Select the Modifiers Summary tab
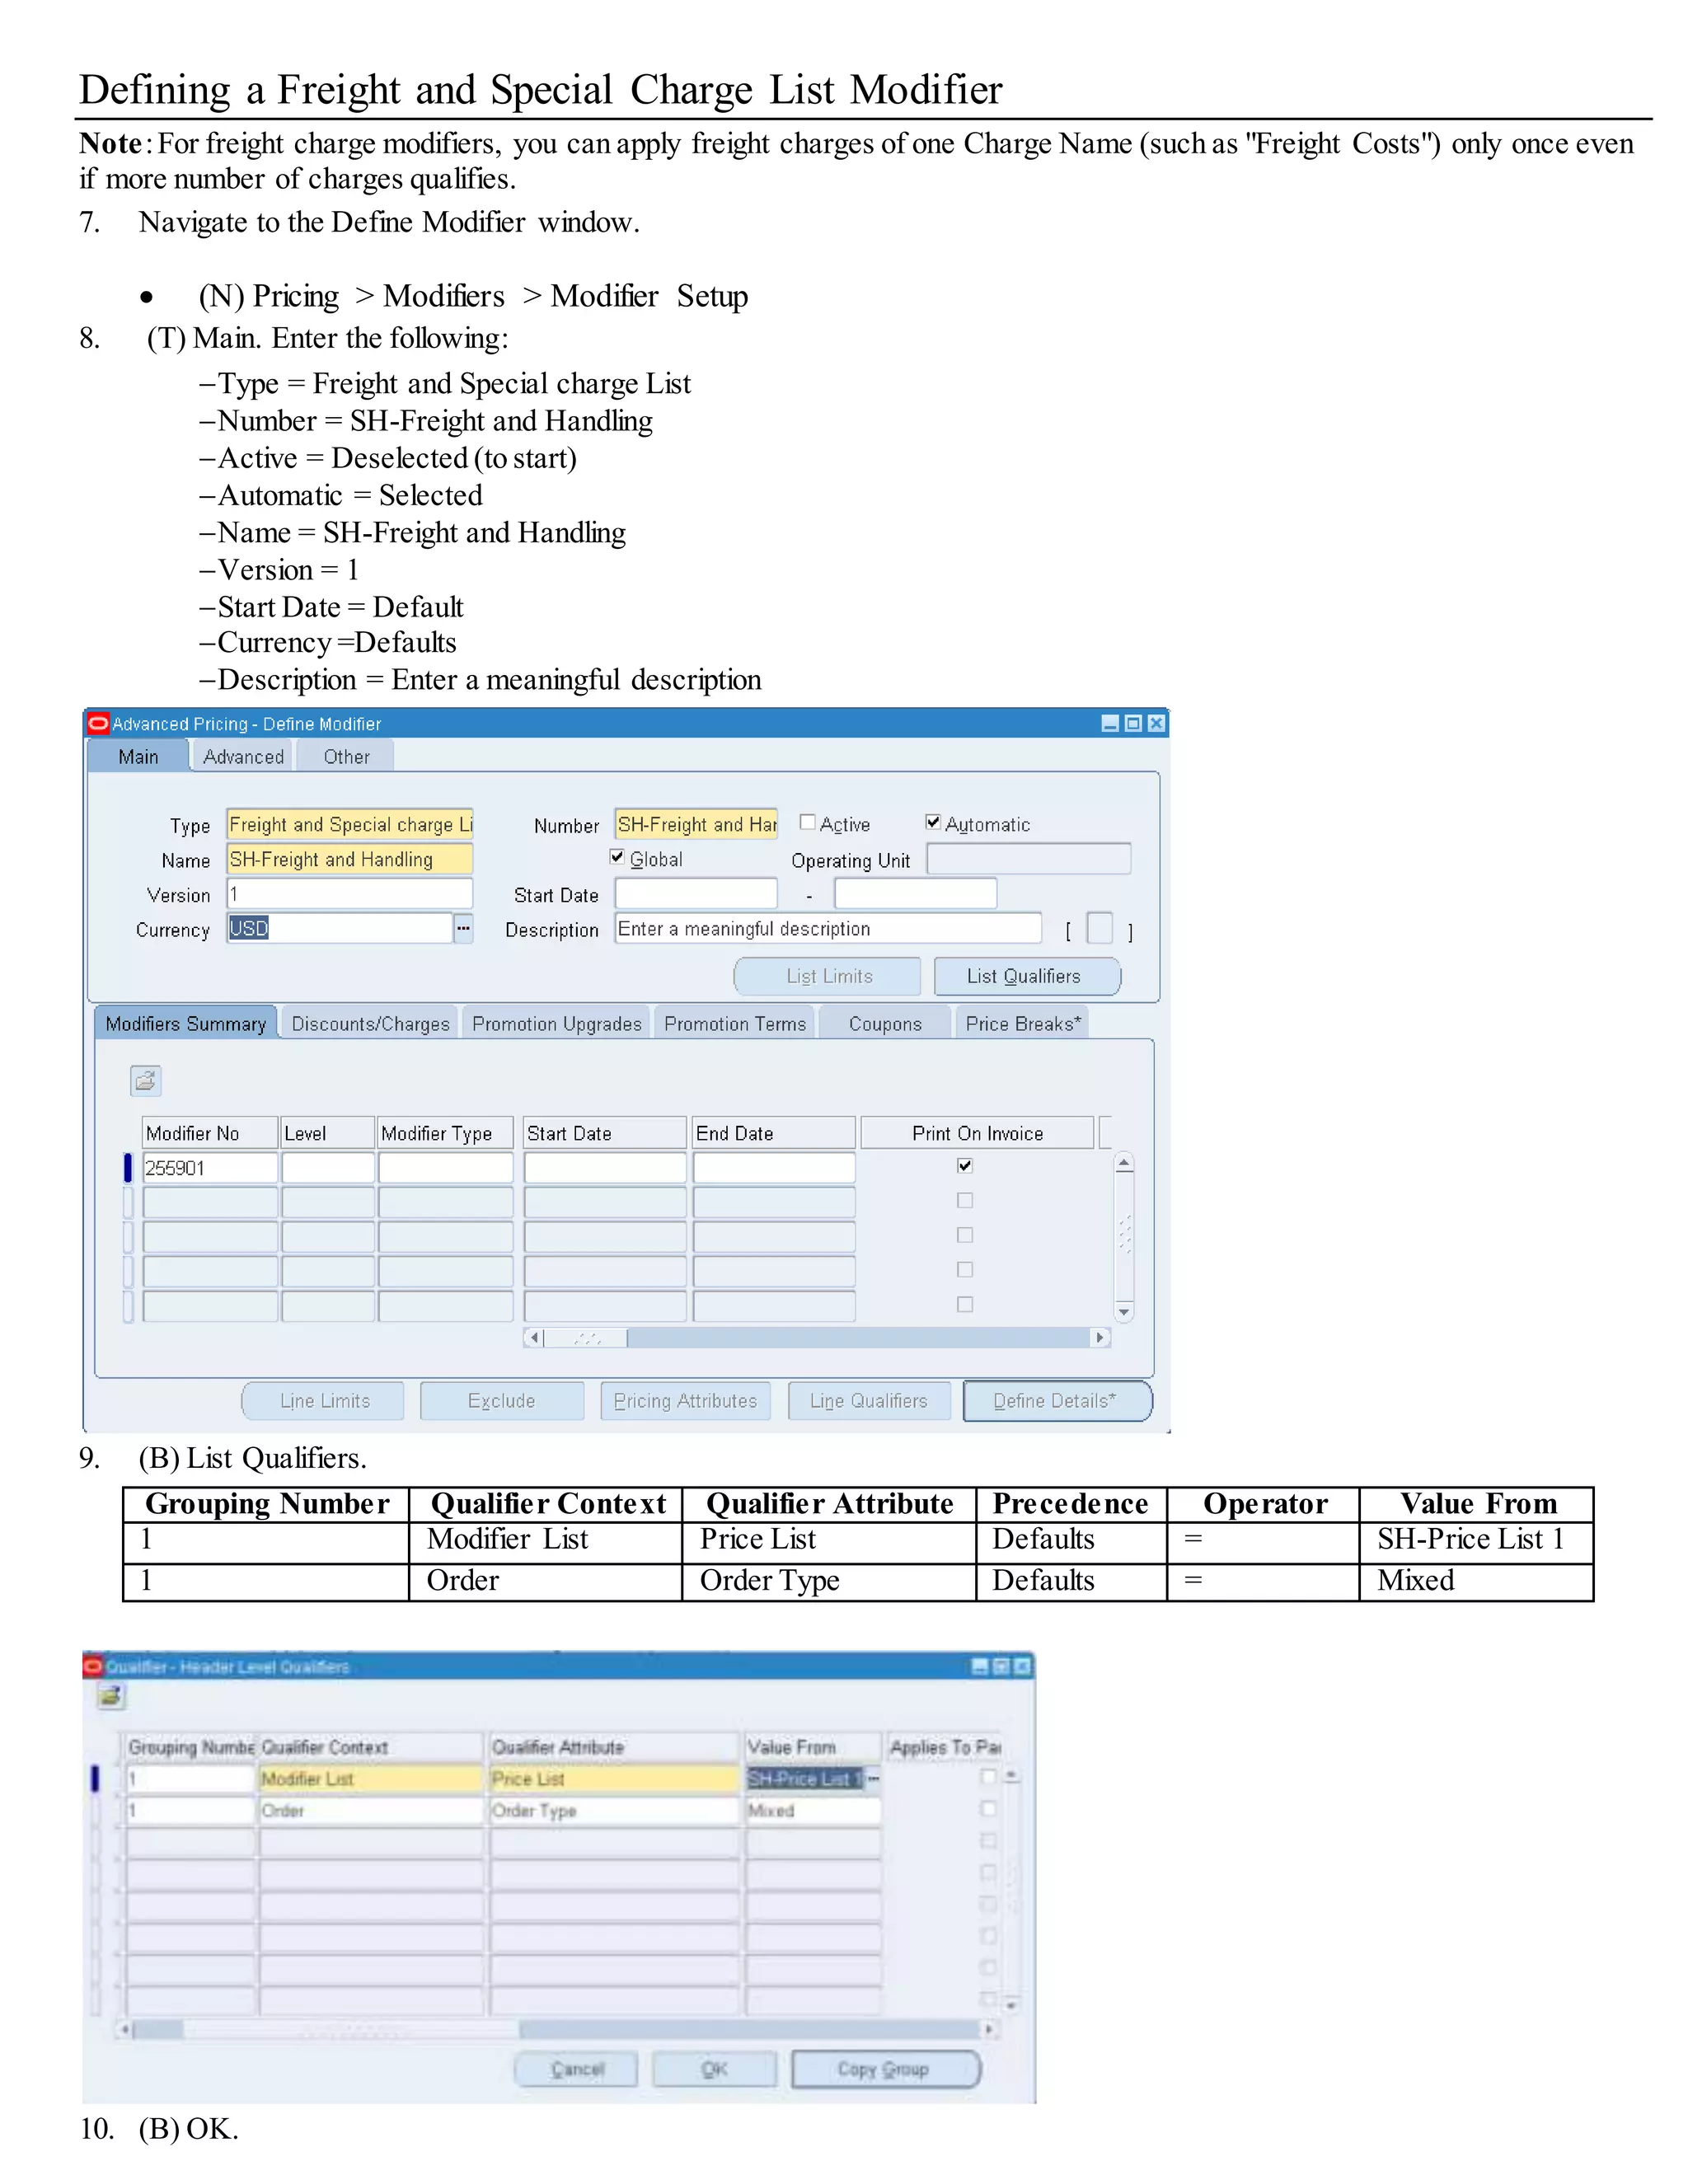The width and height of the screenshot is (1688, 2184). pos(186,1024)
